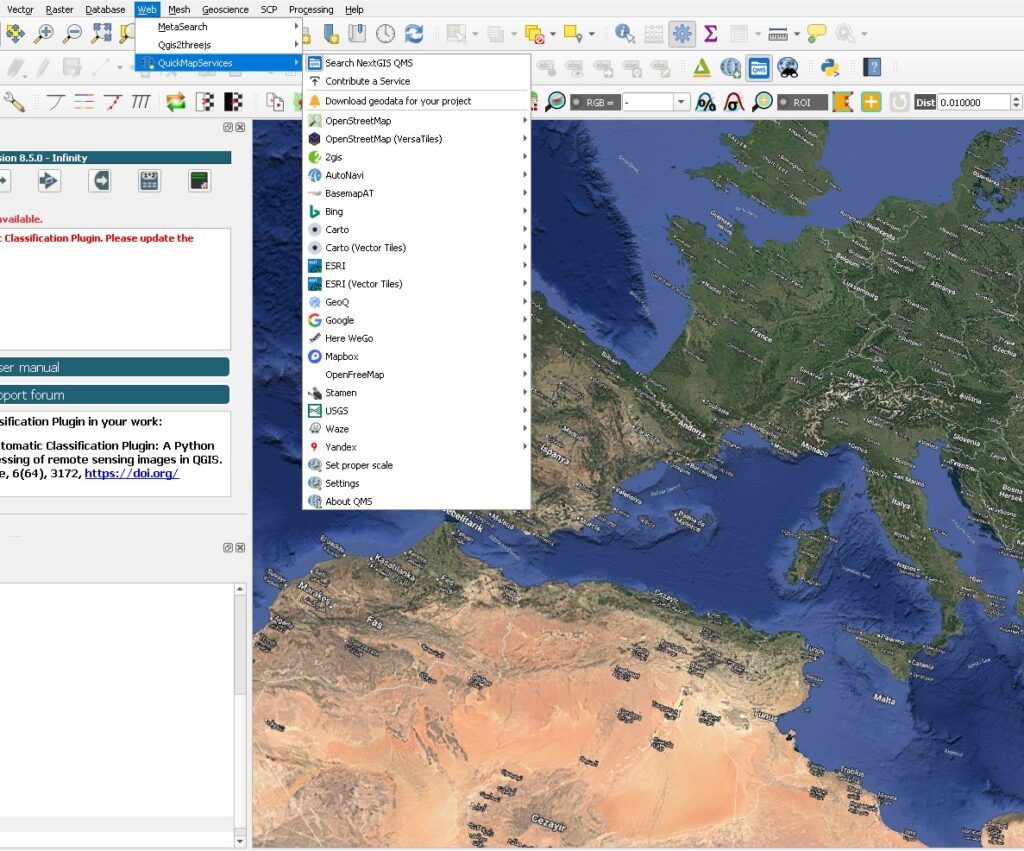Click the Support forum button

[114, 394]
